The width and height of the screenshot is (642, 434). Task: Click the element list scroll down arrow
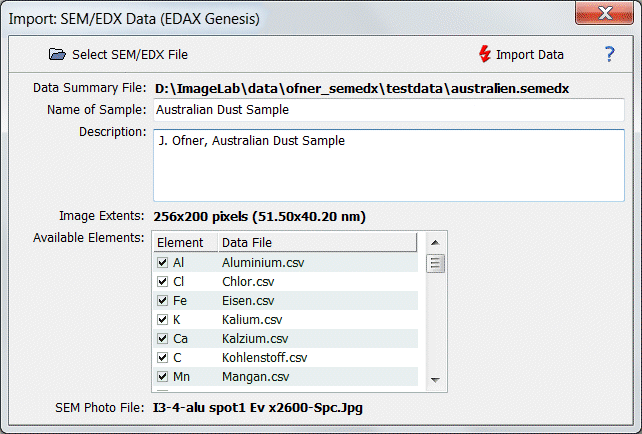(x=435, y=379)
